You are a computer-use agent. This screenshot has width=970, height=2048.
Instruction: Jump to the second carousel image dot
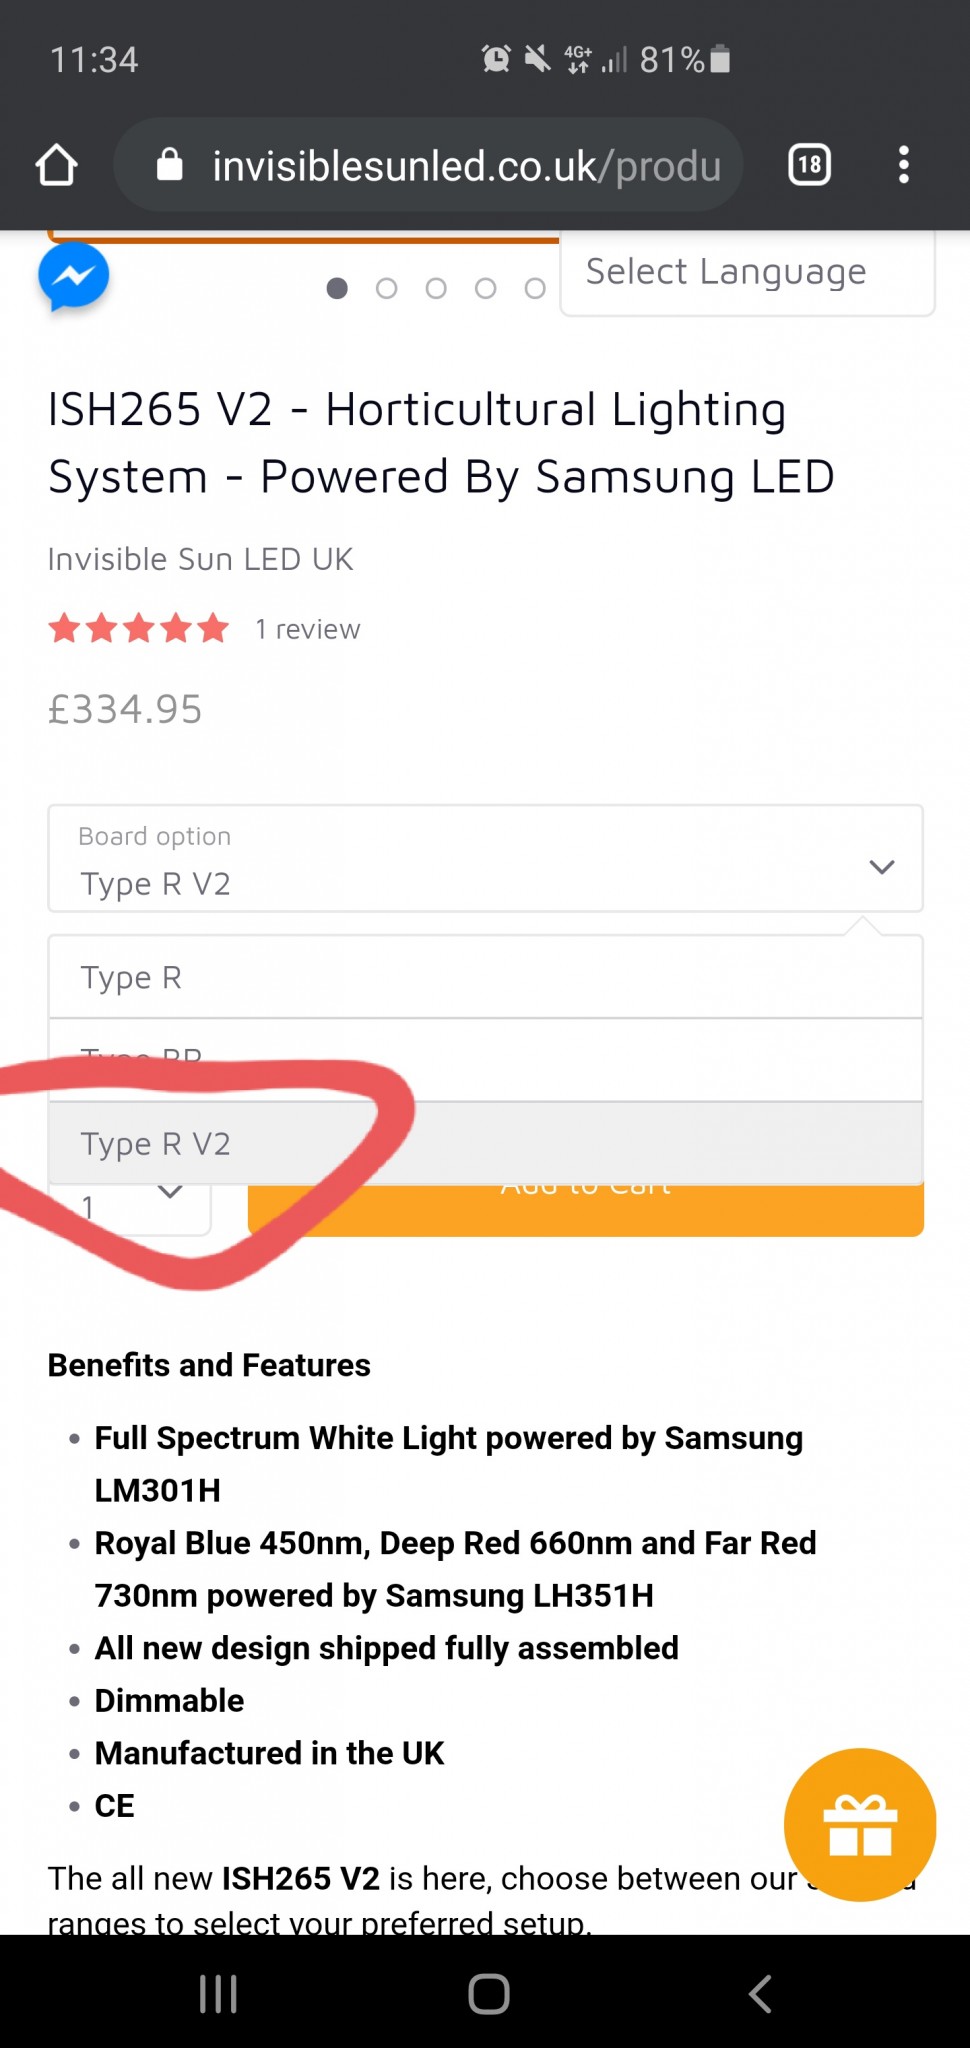click(x=386, y=289)
